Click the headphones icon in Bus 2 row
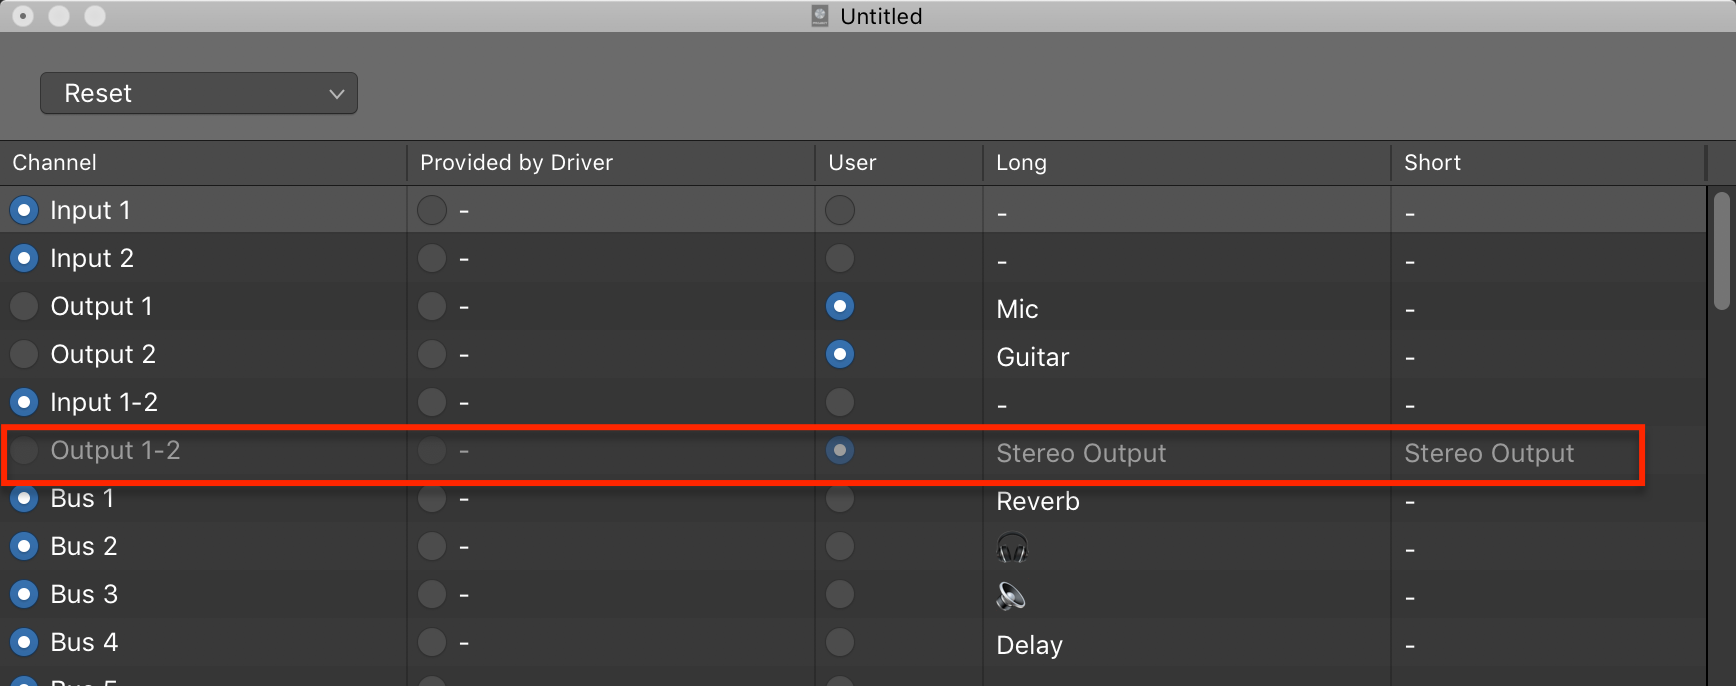Viewport: 1736px width, 686px height. [1012, 547]
